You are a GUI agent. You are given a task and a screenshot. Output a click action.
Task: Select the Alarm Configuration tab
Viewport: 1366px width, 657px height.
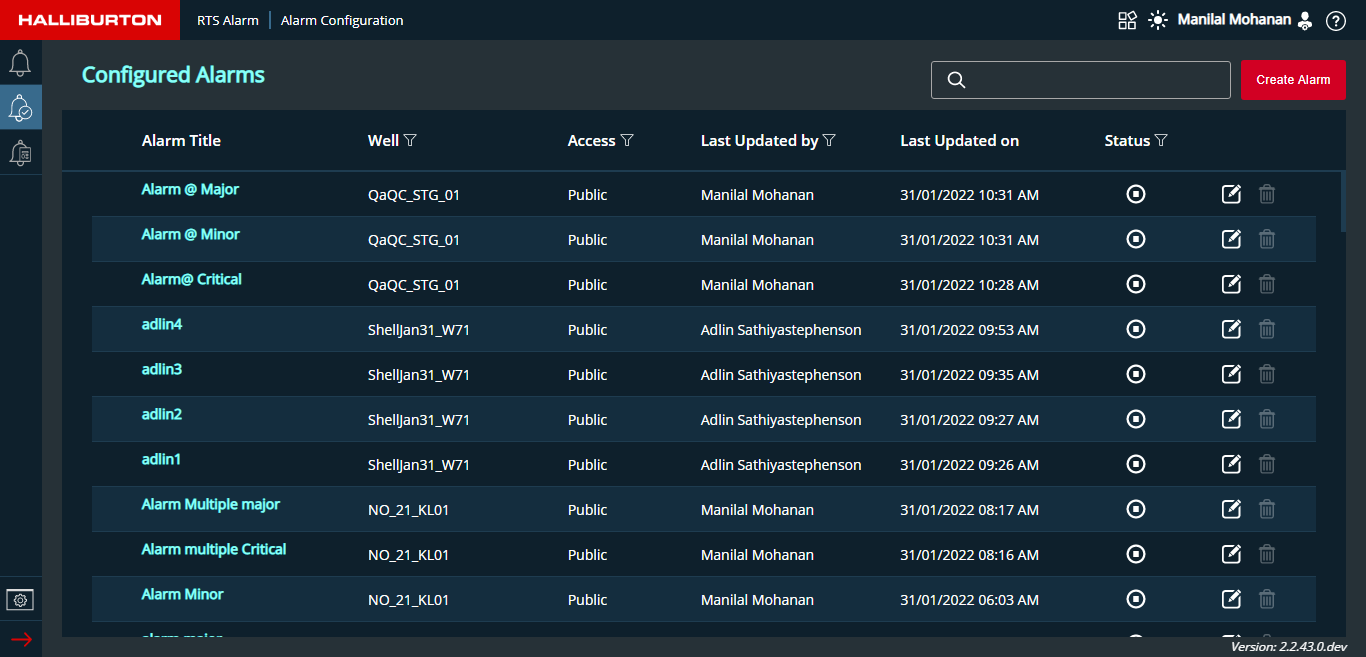[x=342, y=20]
